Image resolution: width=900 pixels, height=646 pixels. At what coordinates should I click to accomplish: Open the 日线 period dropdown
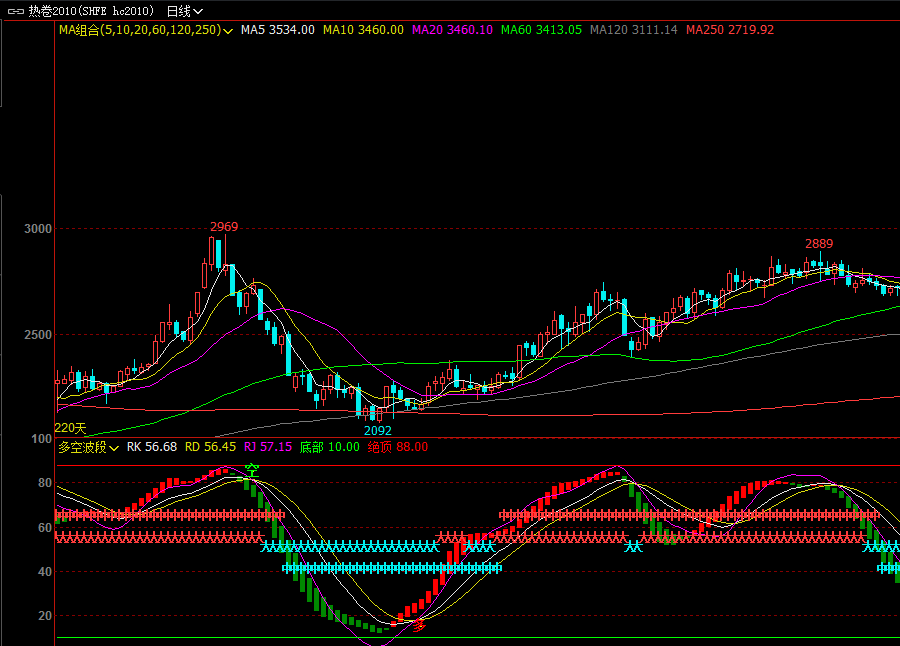click(x=184, y=11)
